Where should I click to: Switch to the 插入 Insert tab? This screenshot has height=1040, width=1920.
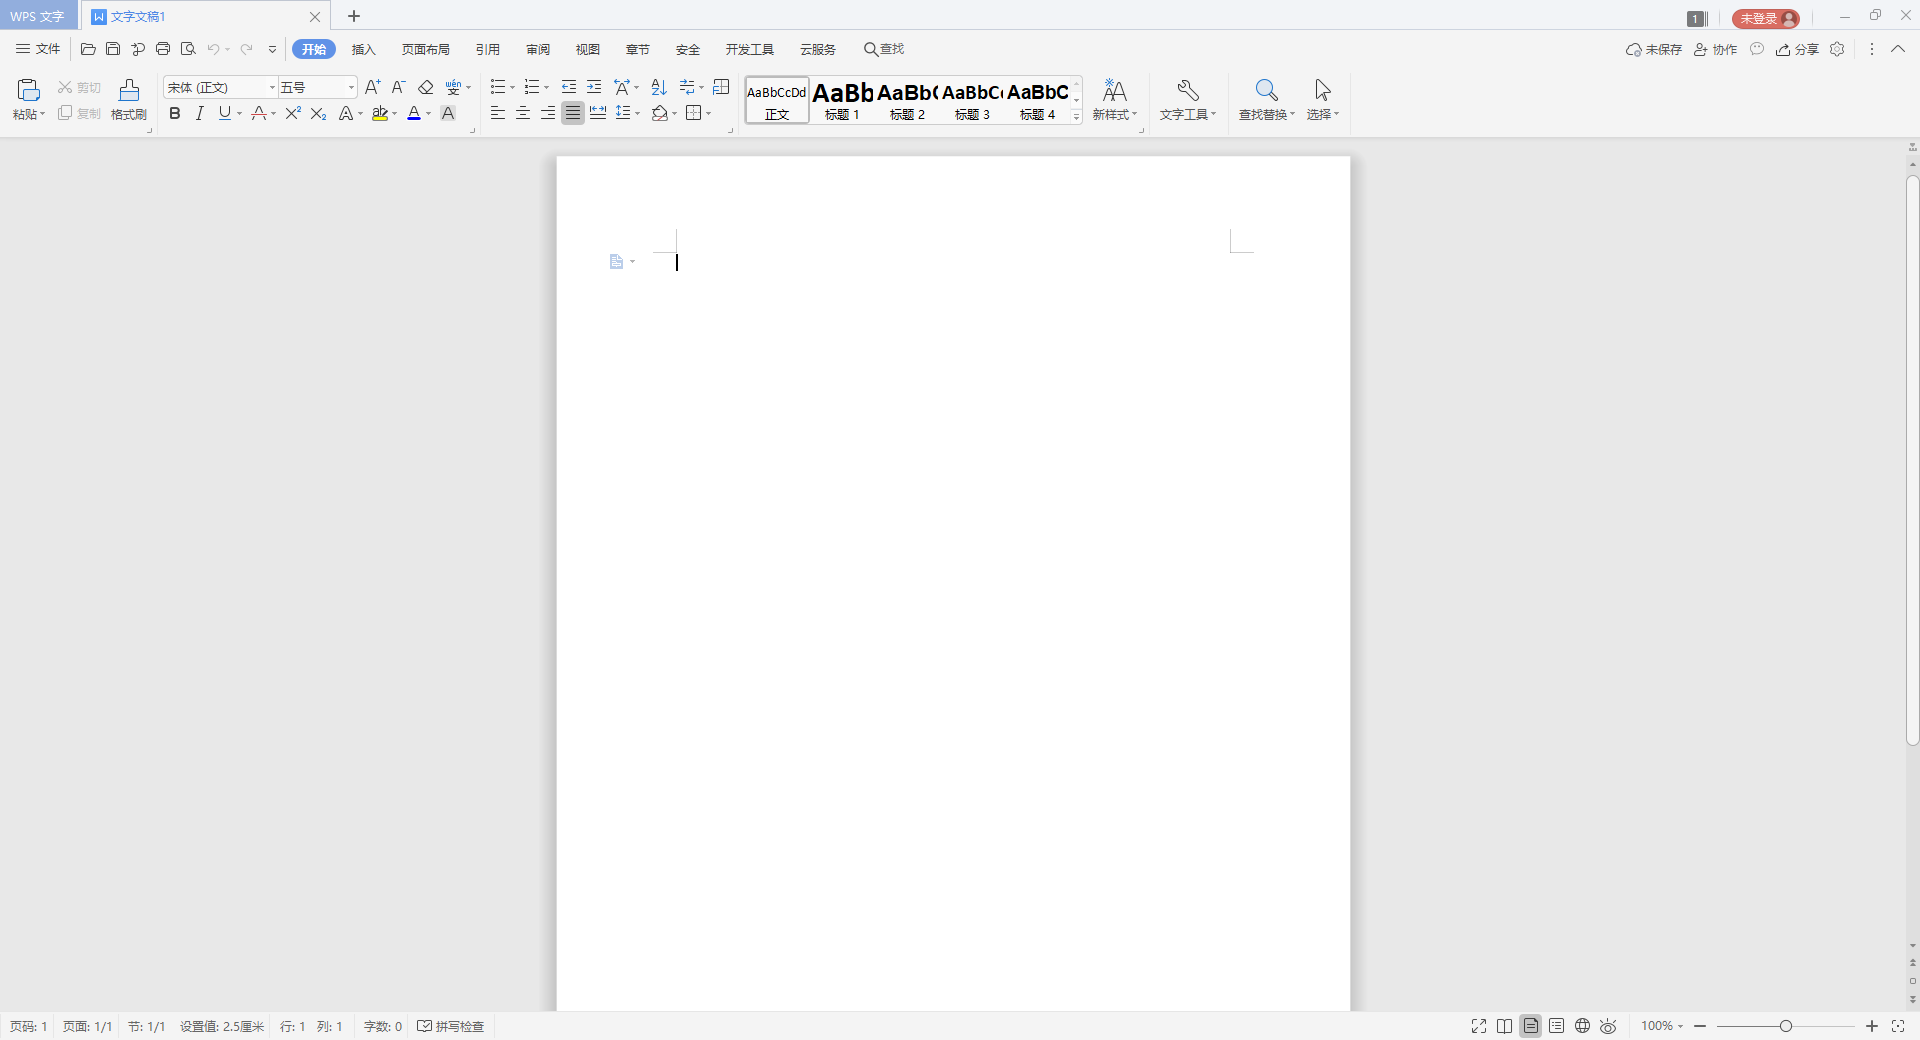pyautogui.click(x=363, y=49)
